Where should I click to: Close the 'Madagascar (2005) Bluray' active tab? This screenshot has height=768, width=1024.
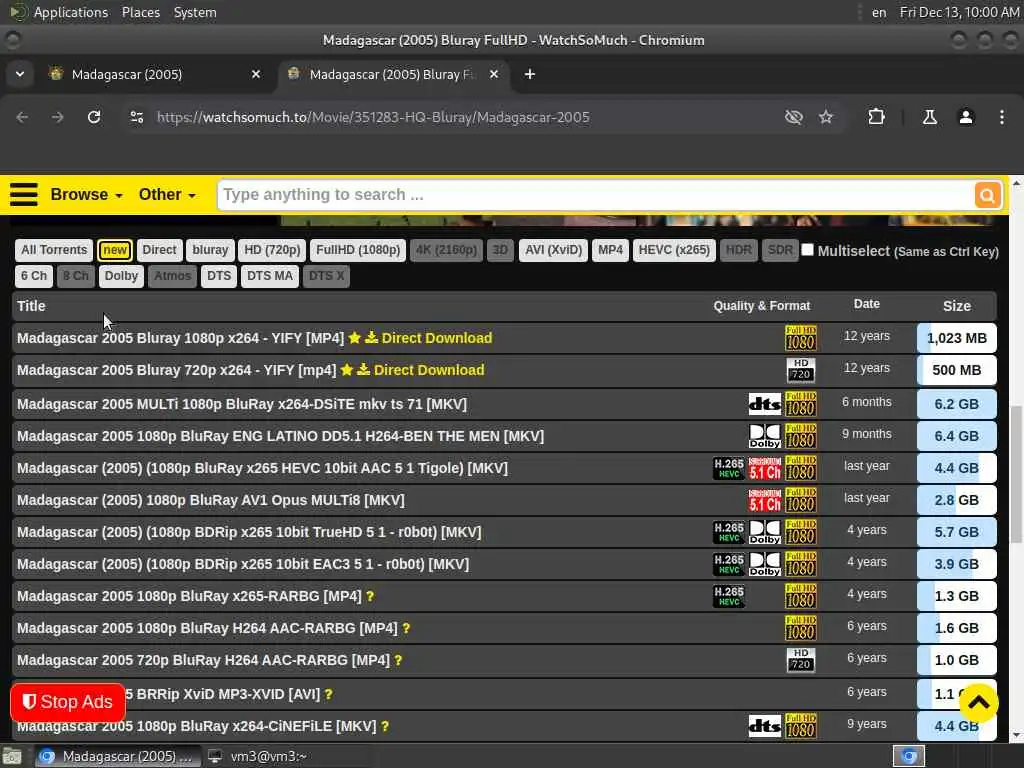(x=494, y=74)
